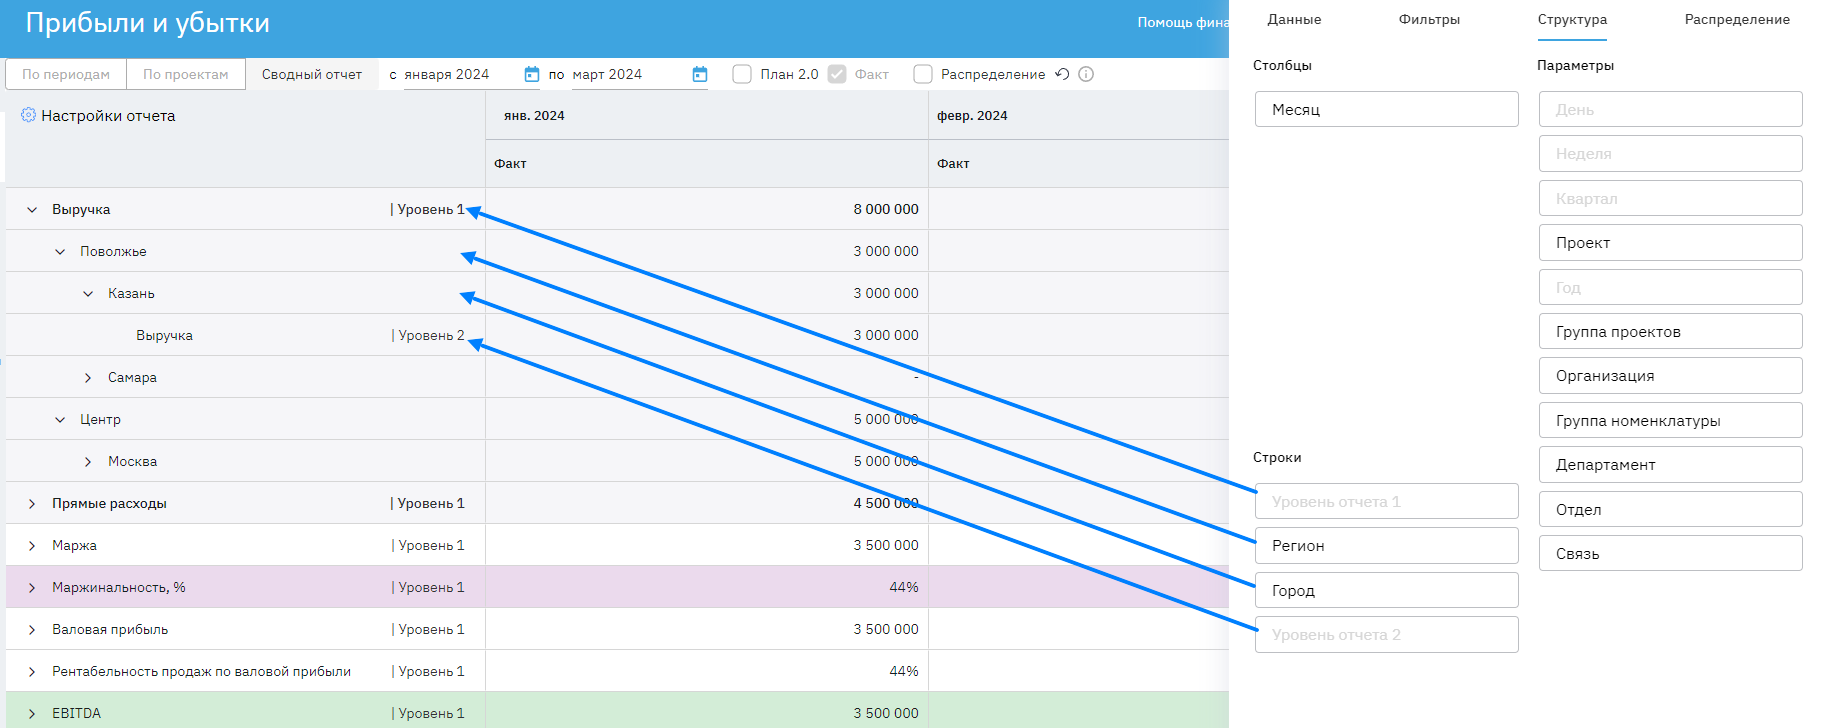Switch to the По периодам tab
The image size is (1828, 728).
tap(66, 74)
